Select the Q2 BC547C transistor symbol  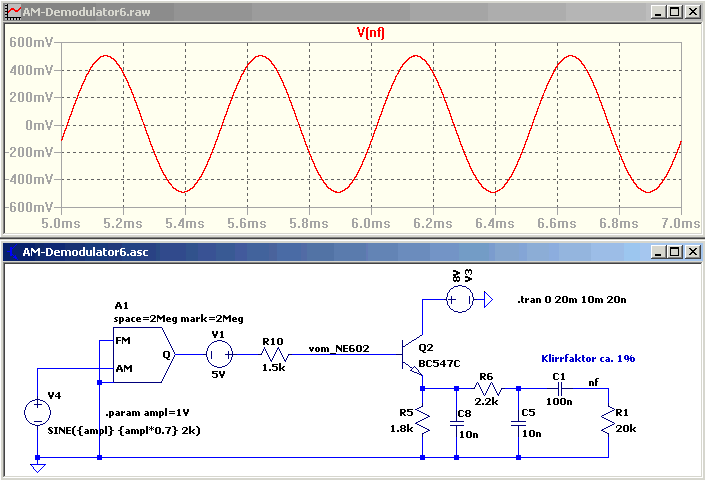pos(411,355)
